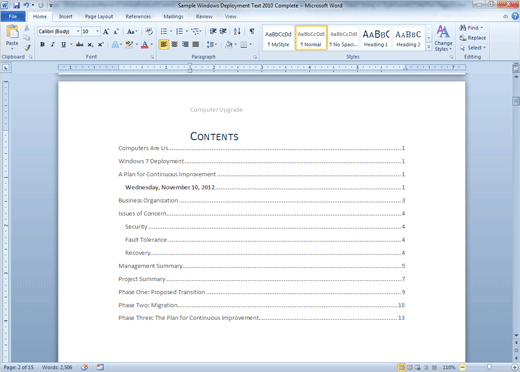Screen dimensions: 520x372
Task: Minimize the ribbon with caret icon
Action: click(505, 16)
